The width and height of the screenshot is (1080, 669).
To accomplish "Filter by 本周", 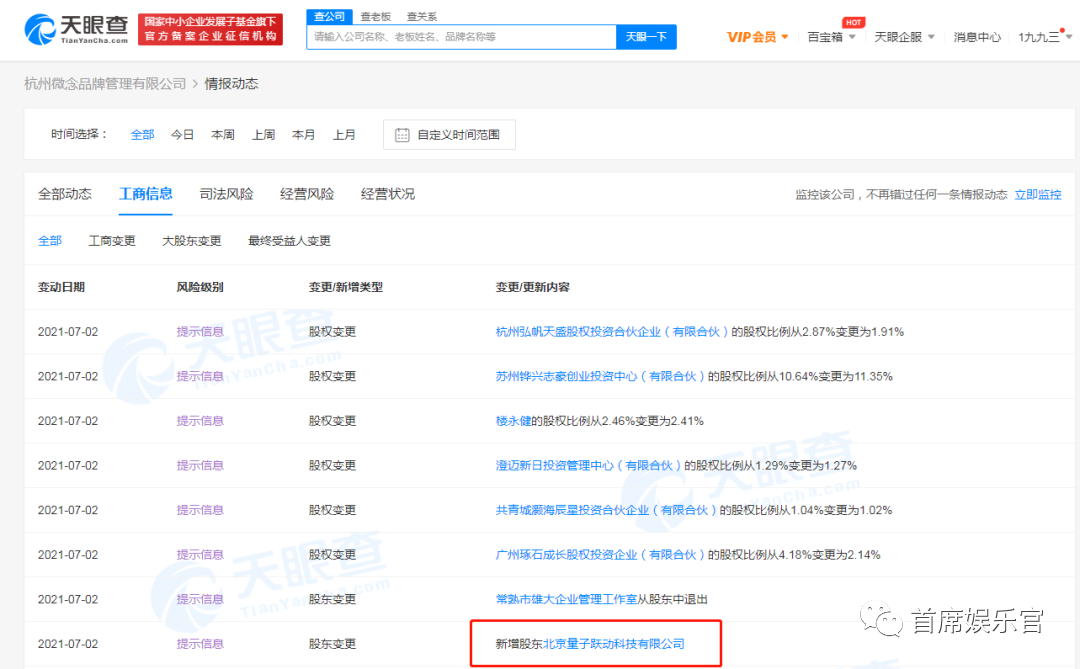I will 223,135.
